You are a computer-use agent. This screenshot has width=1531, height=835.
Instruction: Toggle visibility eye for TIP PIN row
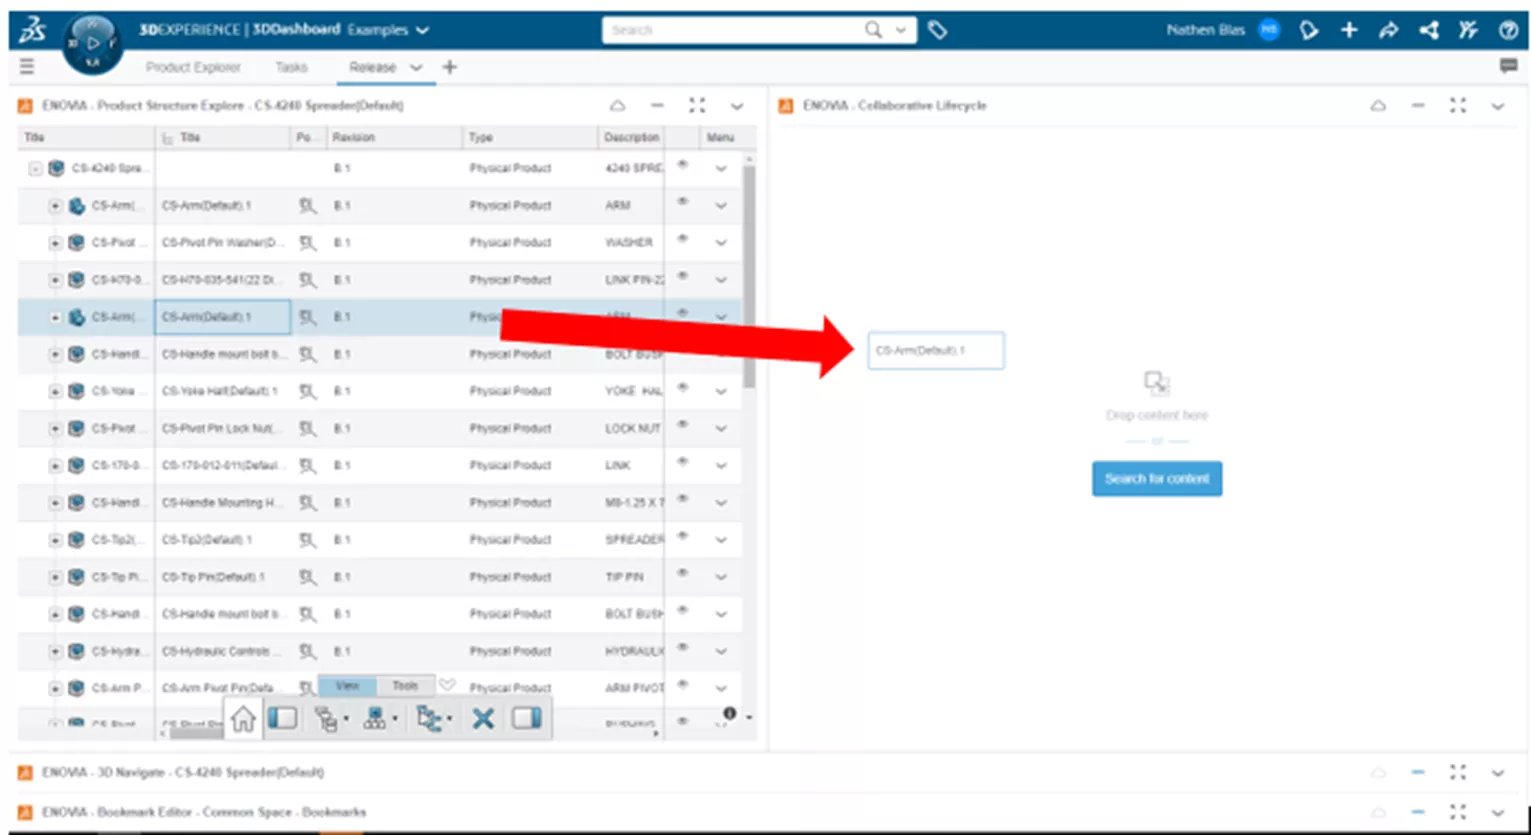pos(683,574)
